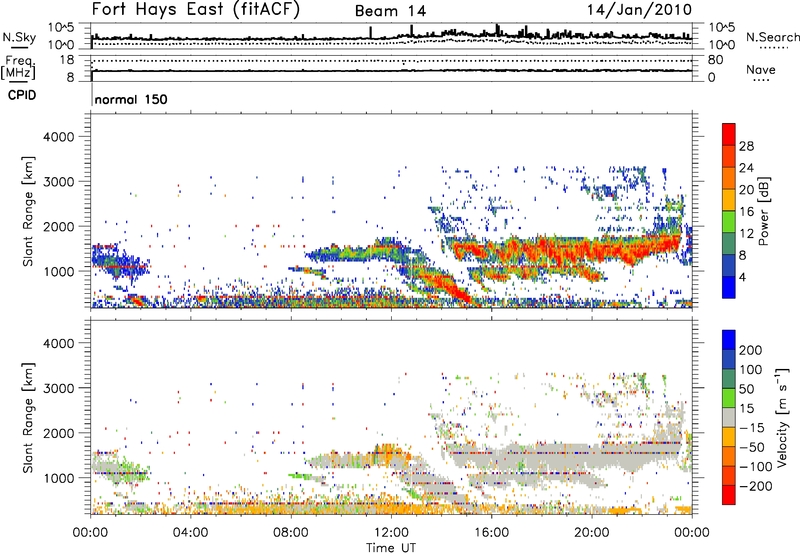
Task: Click the "Time UT" axis title
Action: coord(391,548)
